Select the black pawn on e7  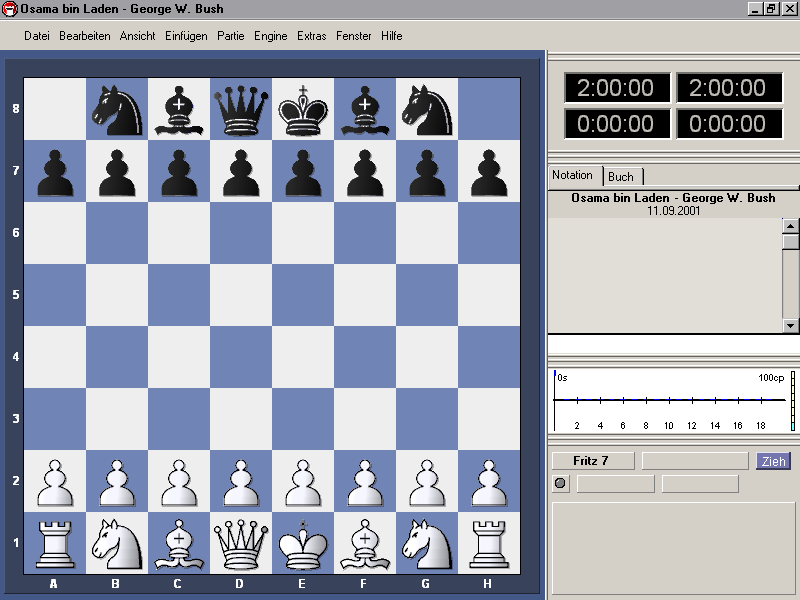click(303, 172)
